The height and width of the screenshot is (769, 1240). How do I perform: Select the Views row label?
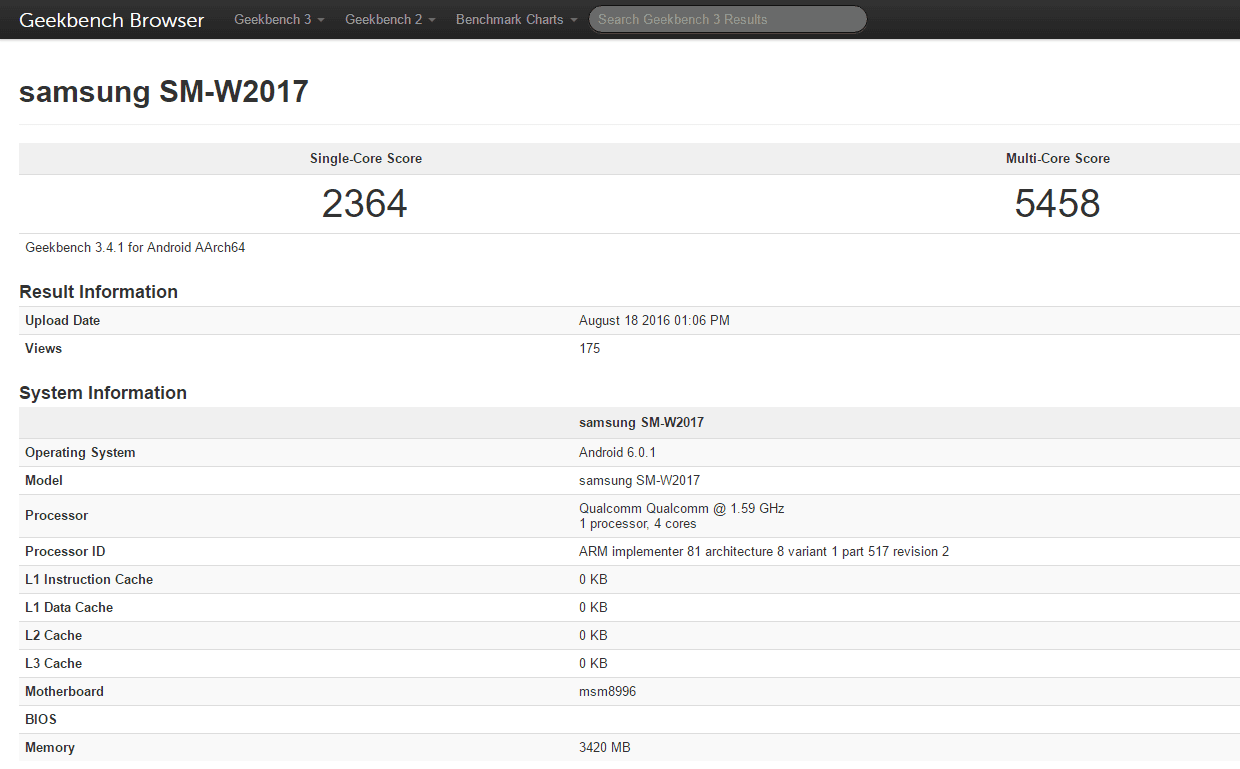click(44, 349)
